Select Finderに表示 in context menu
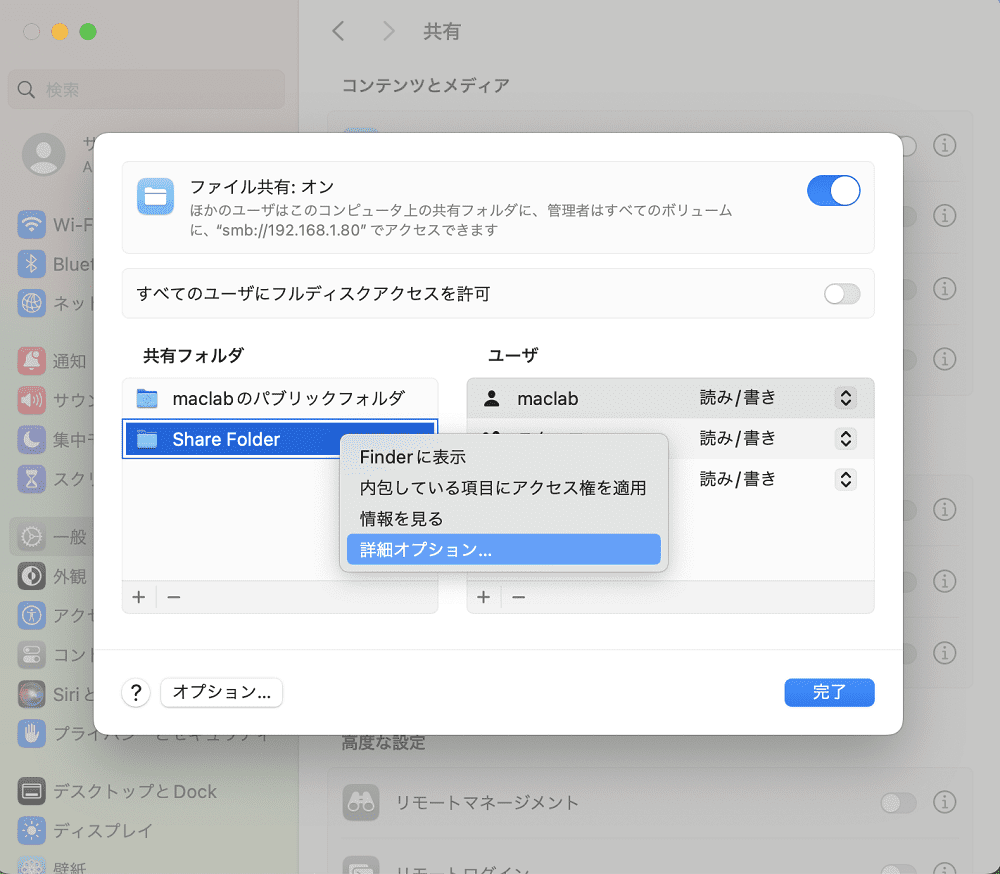The image size is (1000, 874). 503,457
